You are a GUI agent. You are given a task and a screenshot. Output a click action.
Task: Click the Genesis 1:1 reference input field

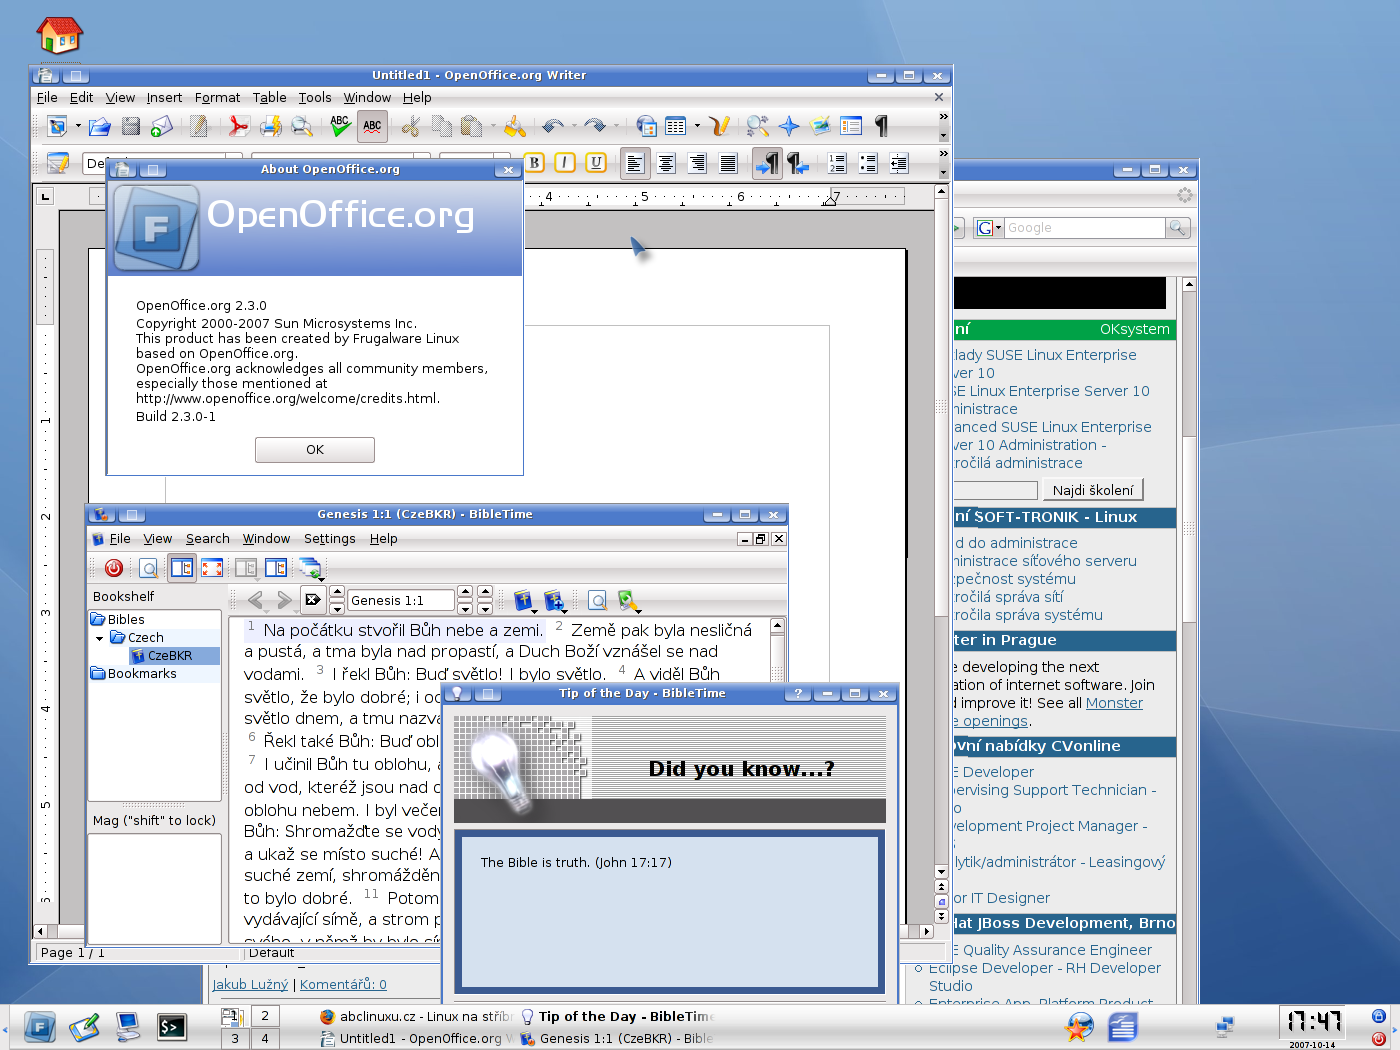[x=402, y=601]
